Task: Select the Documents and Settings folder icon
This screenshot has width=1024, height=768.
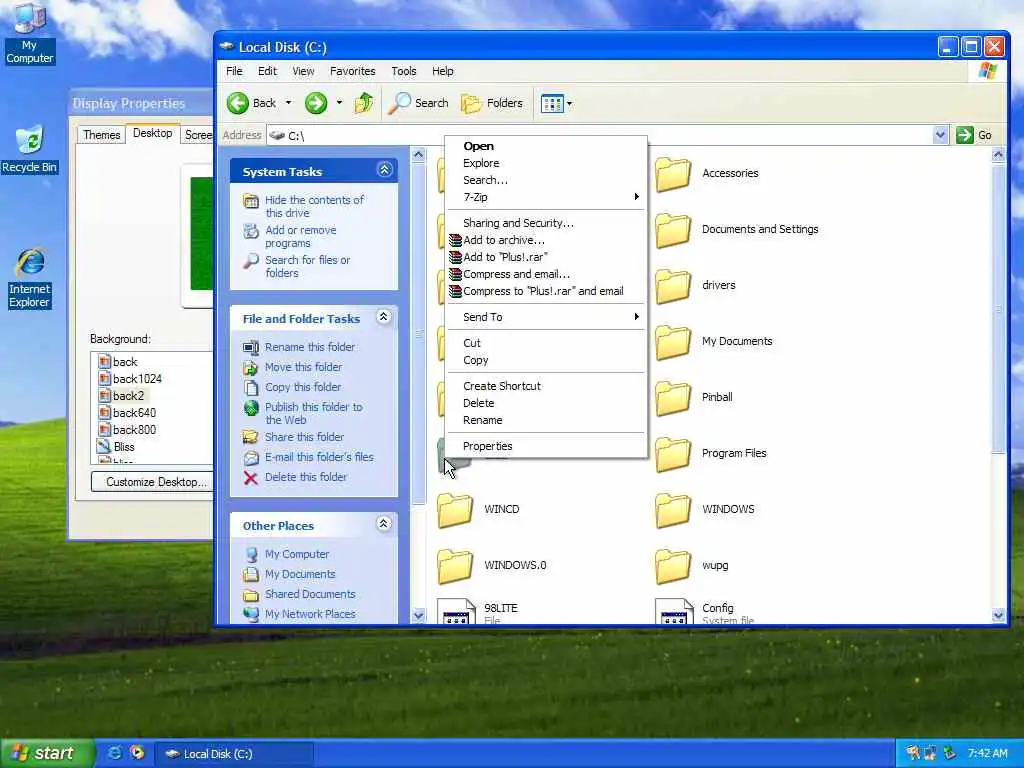Action: 673,231
